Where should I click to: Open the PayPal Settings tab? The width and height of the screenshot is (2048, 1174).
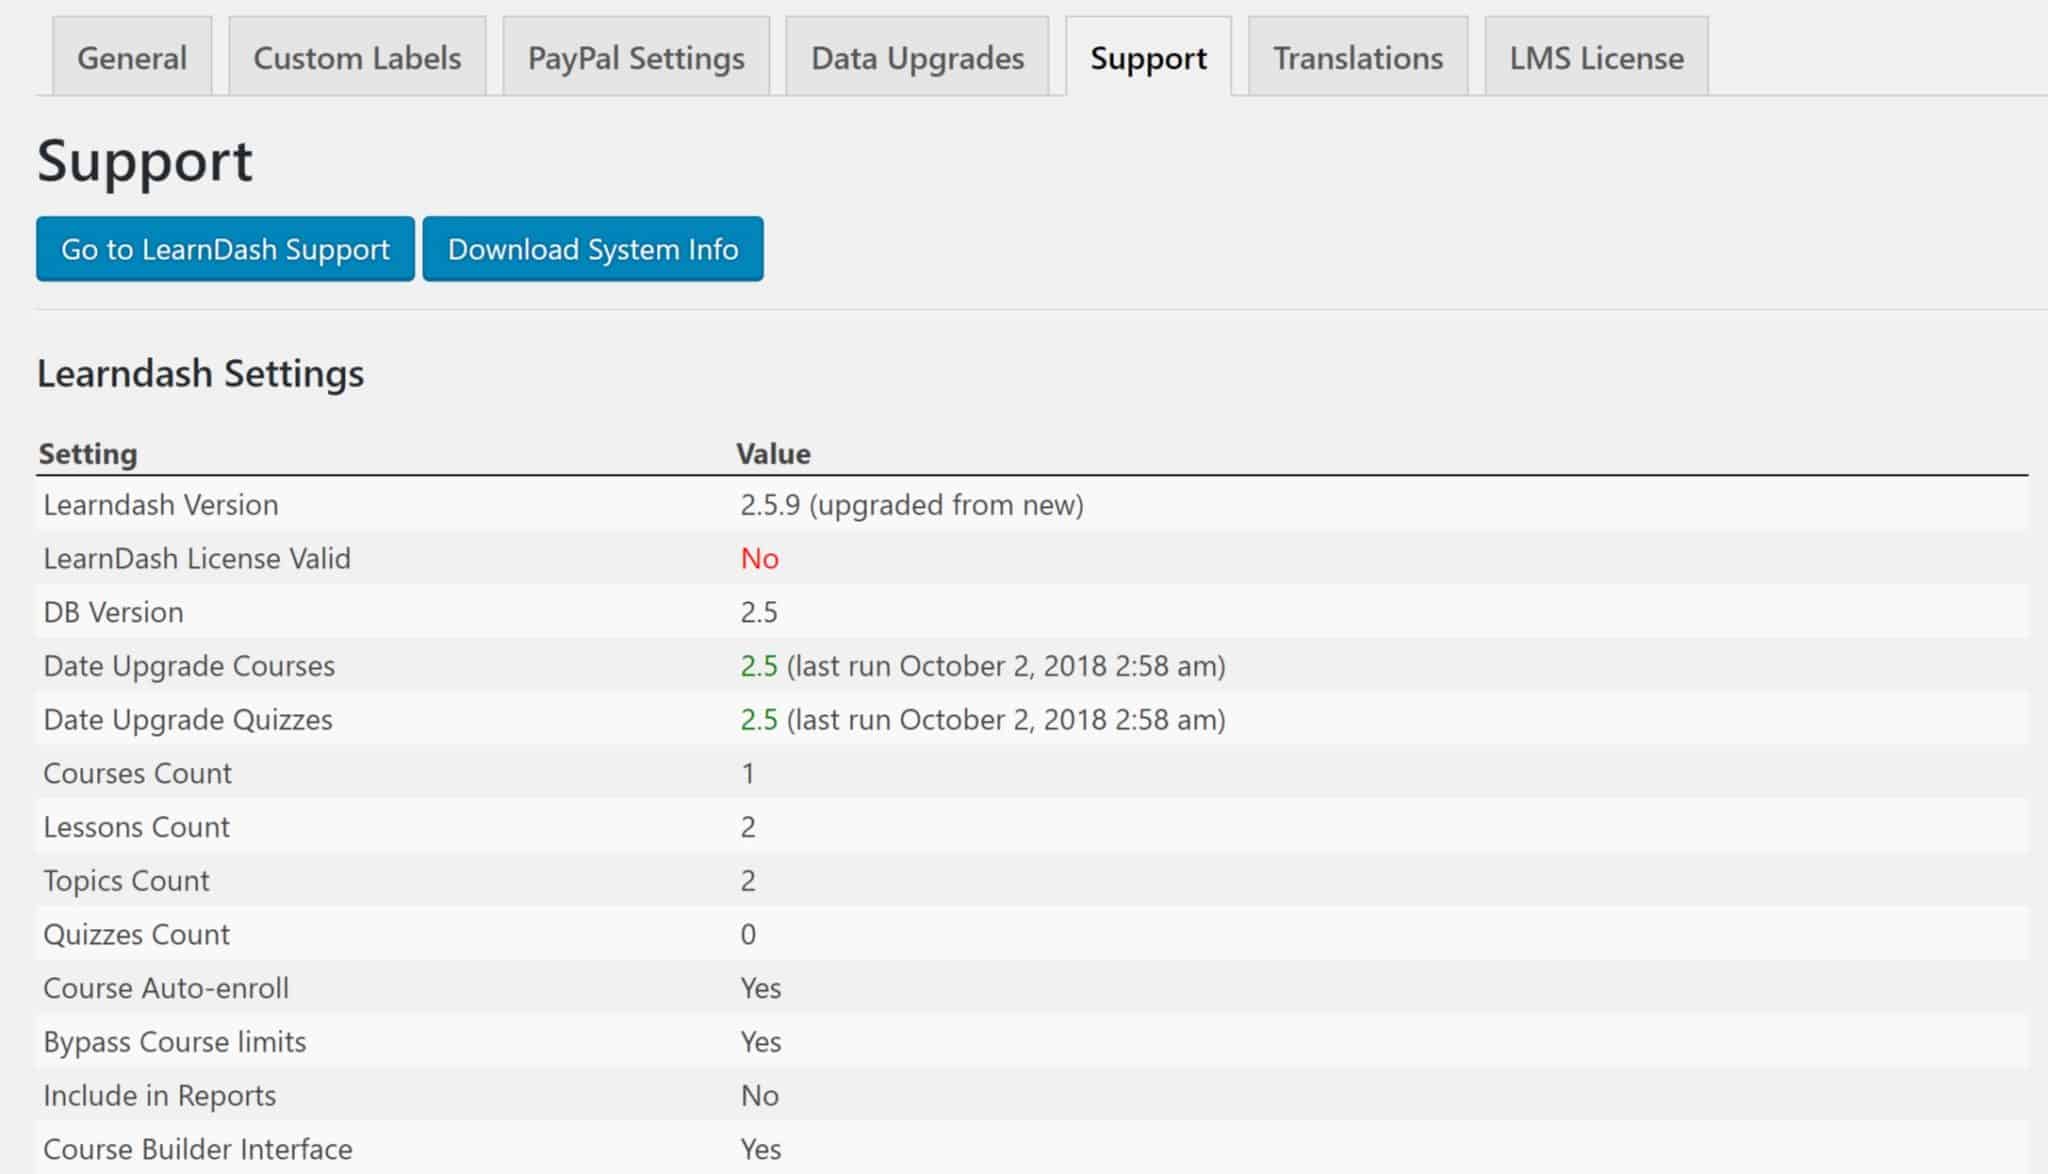tap(636, 58)
